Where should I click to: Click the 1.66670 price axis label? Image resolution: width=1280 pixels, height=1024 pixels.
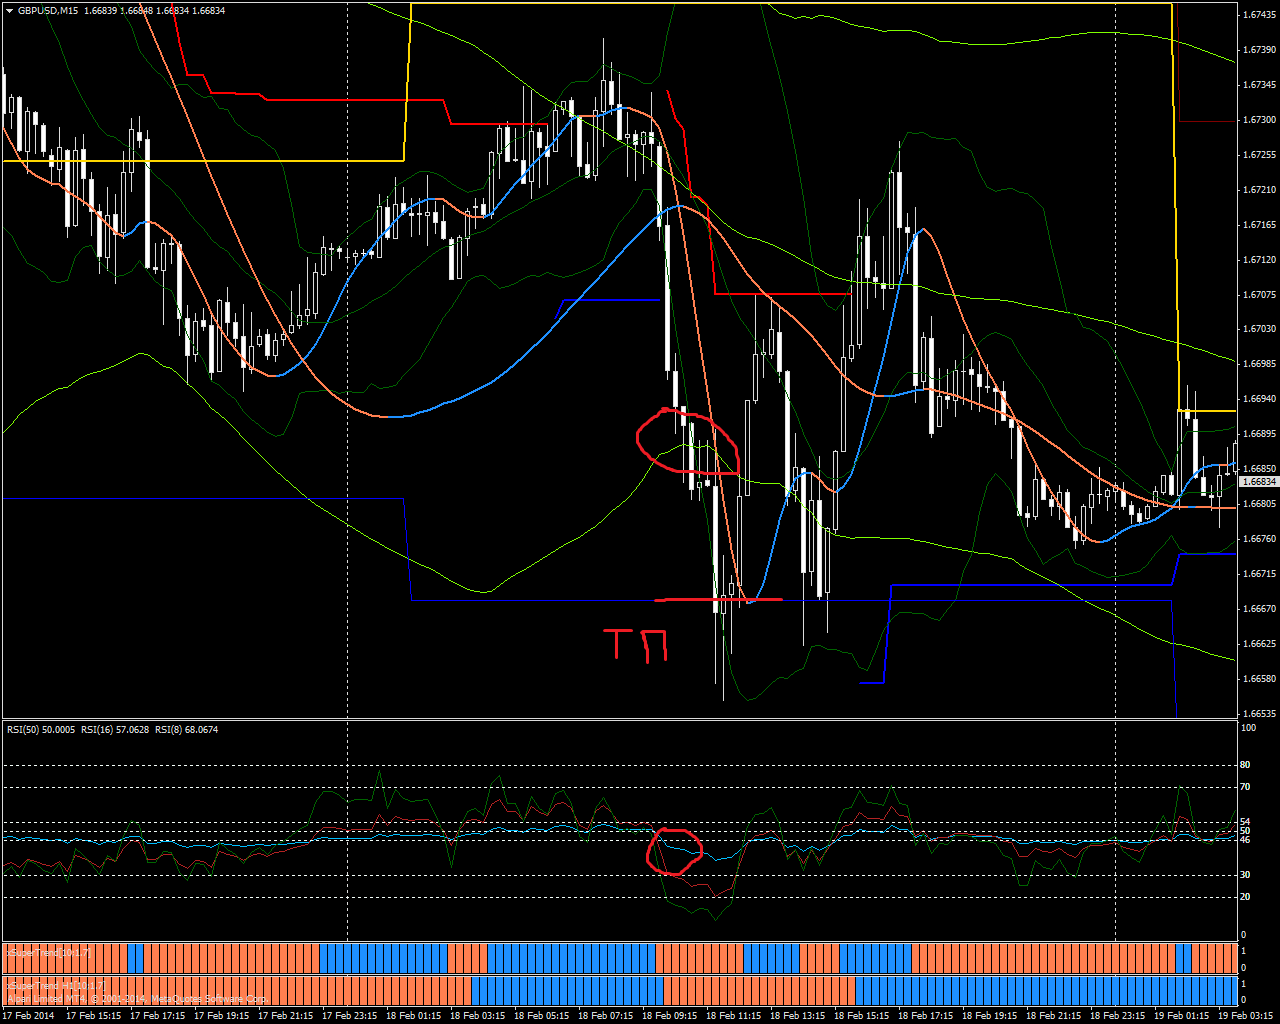click(x=1258, y=609)
